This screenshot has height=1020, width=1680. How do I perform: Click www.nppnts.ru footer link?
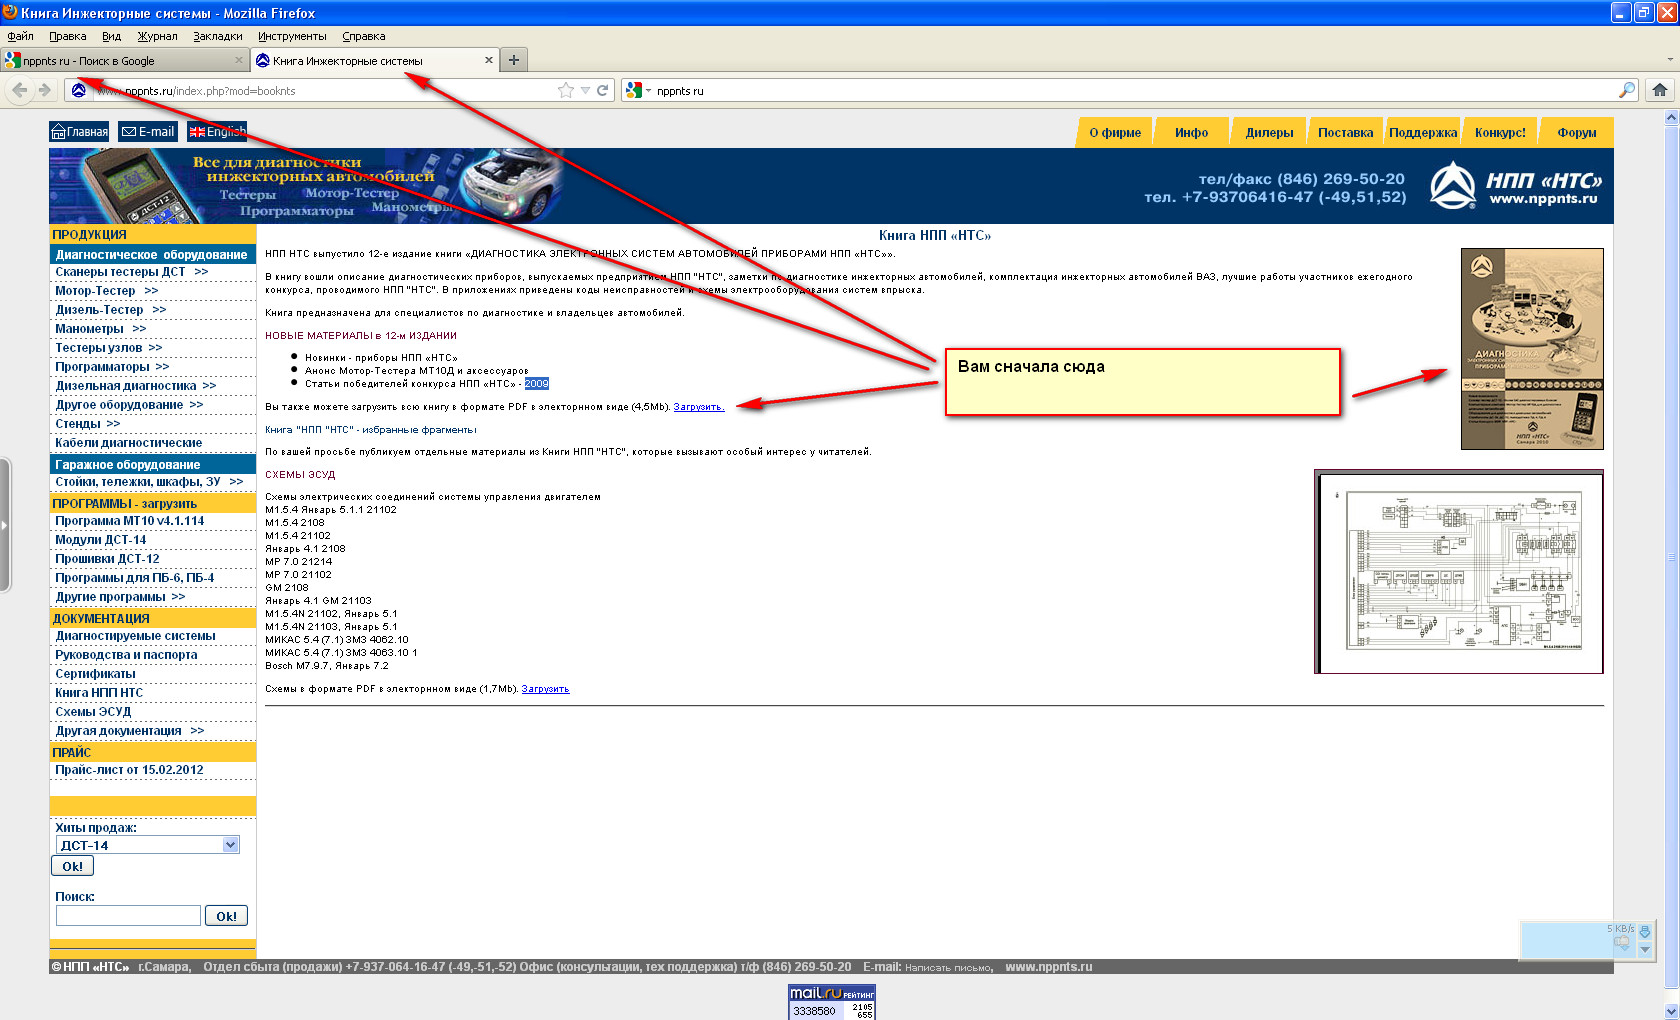click(1049, 967)
